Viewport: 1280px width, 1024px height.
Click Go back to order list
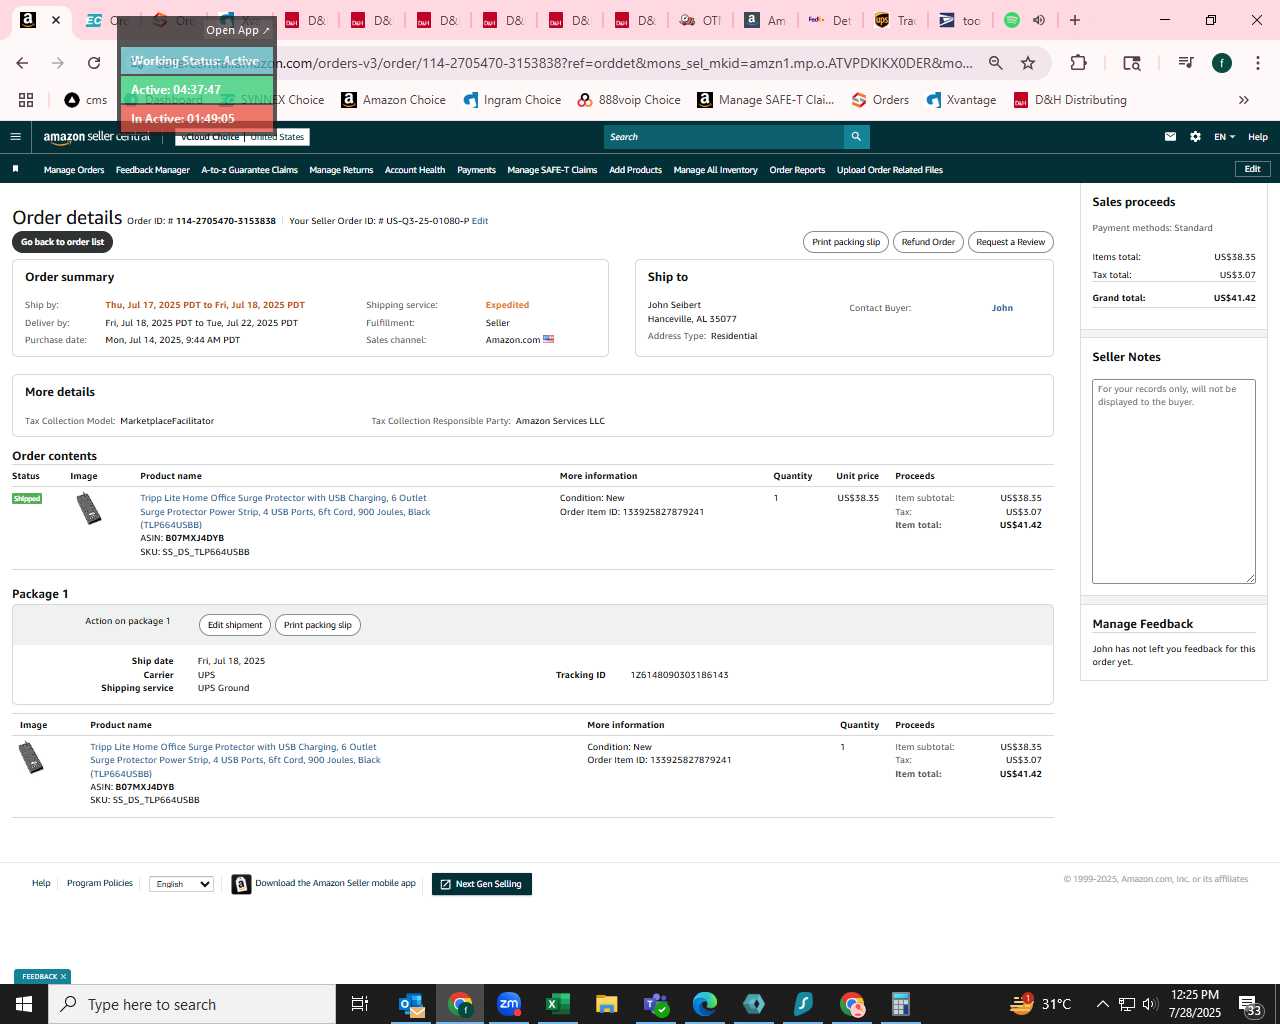(62, 242)
